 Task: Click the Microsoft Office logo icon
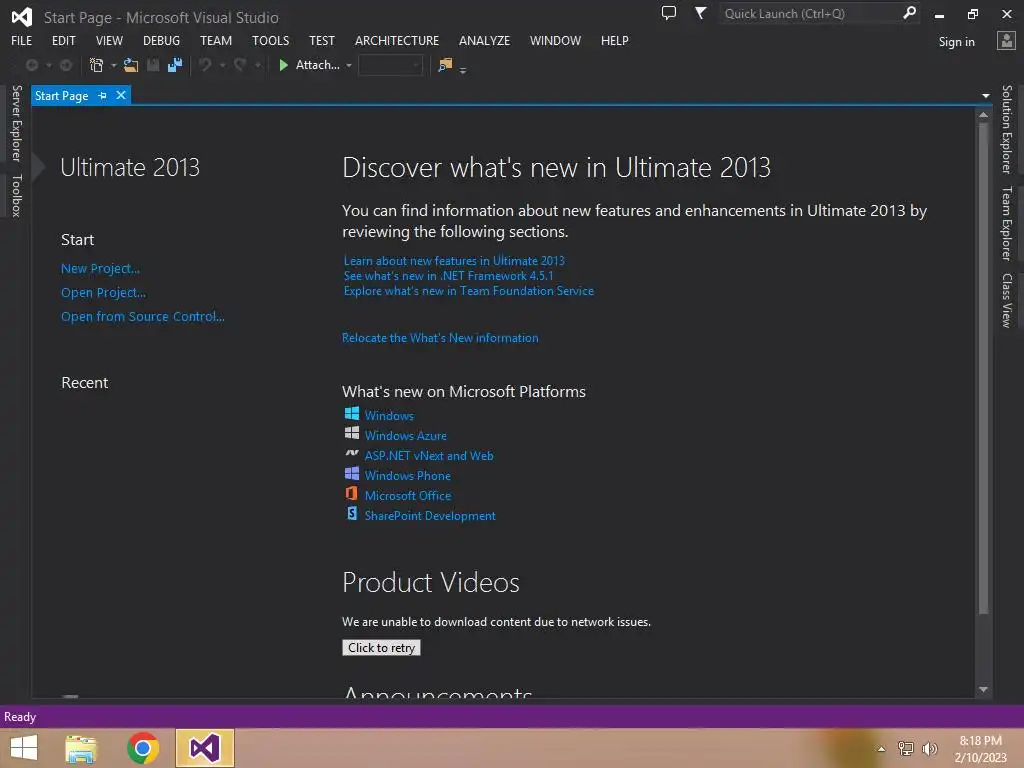[x=351, y=494]
